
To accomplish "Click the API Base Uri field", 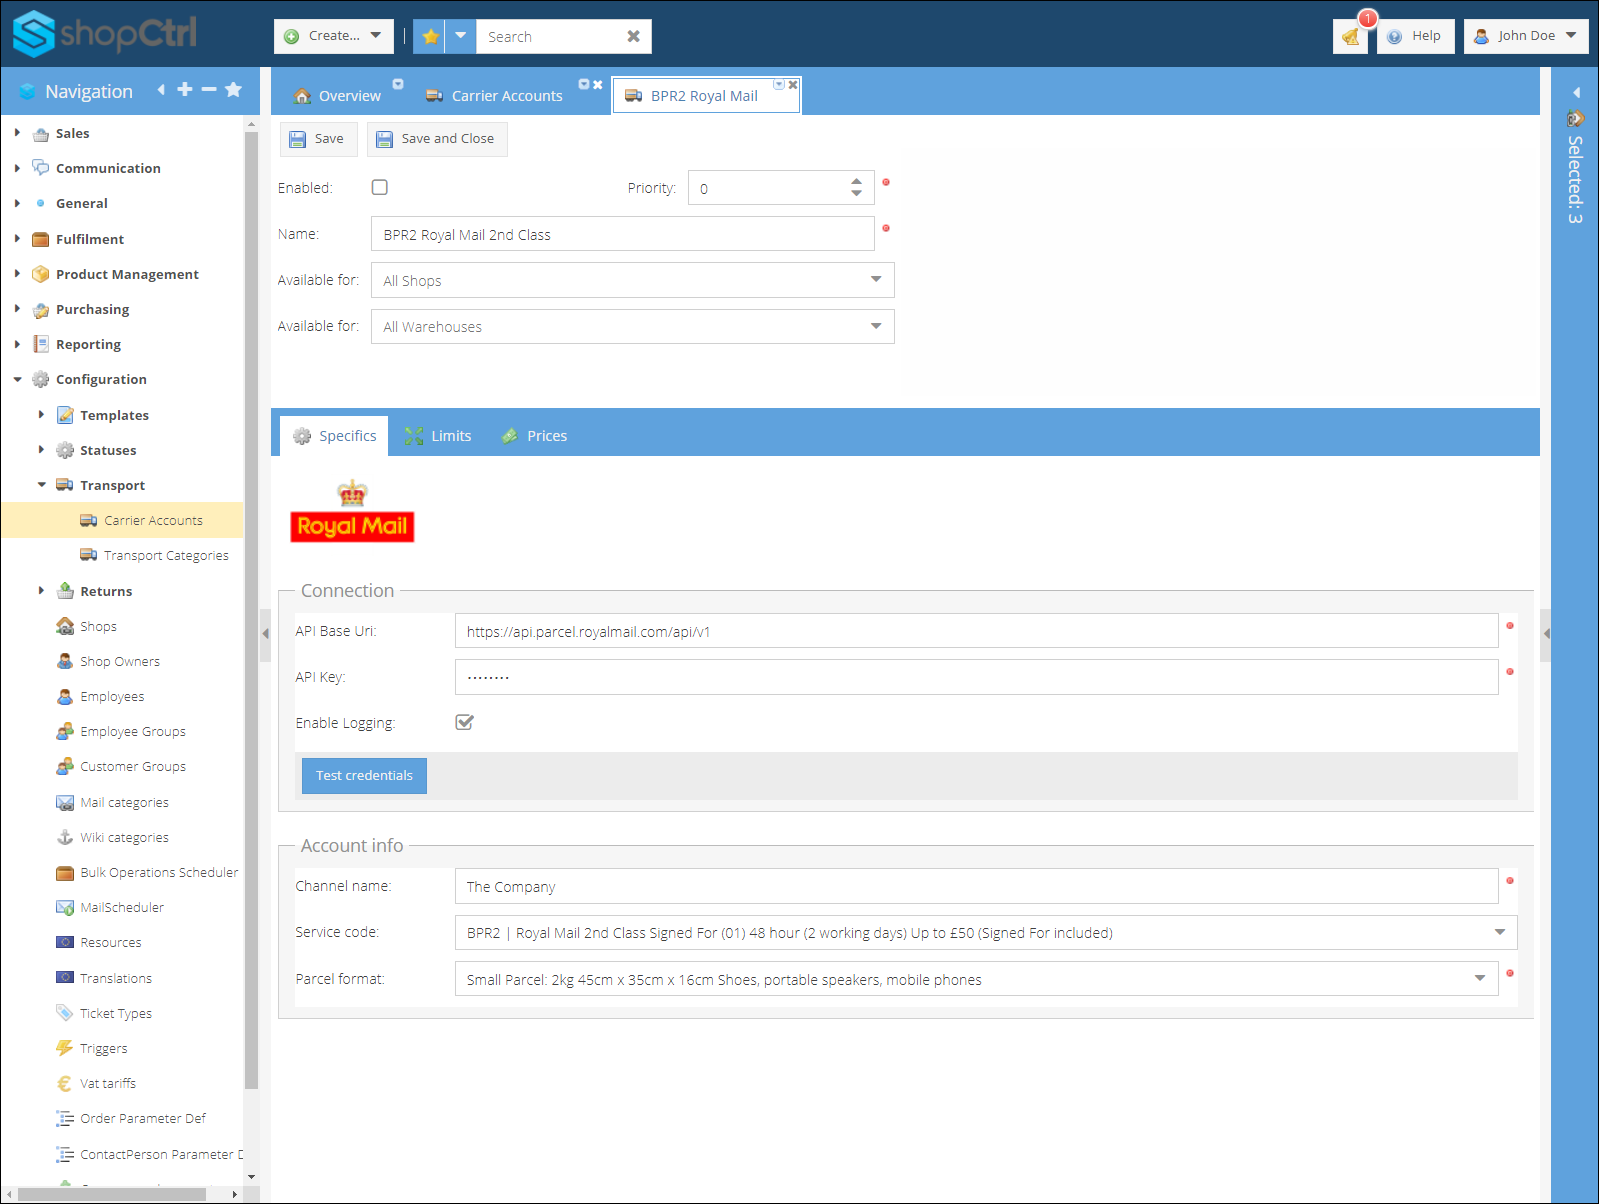I will pos(976,631).
